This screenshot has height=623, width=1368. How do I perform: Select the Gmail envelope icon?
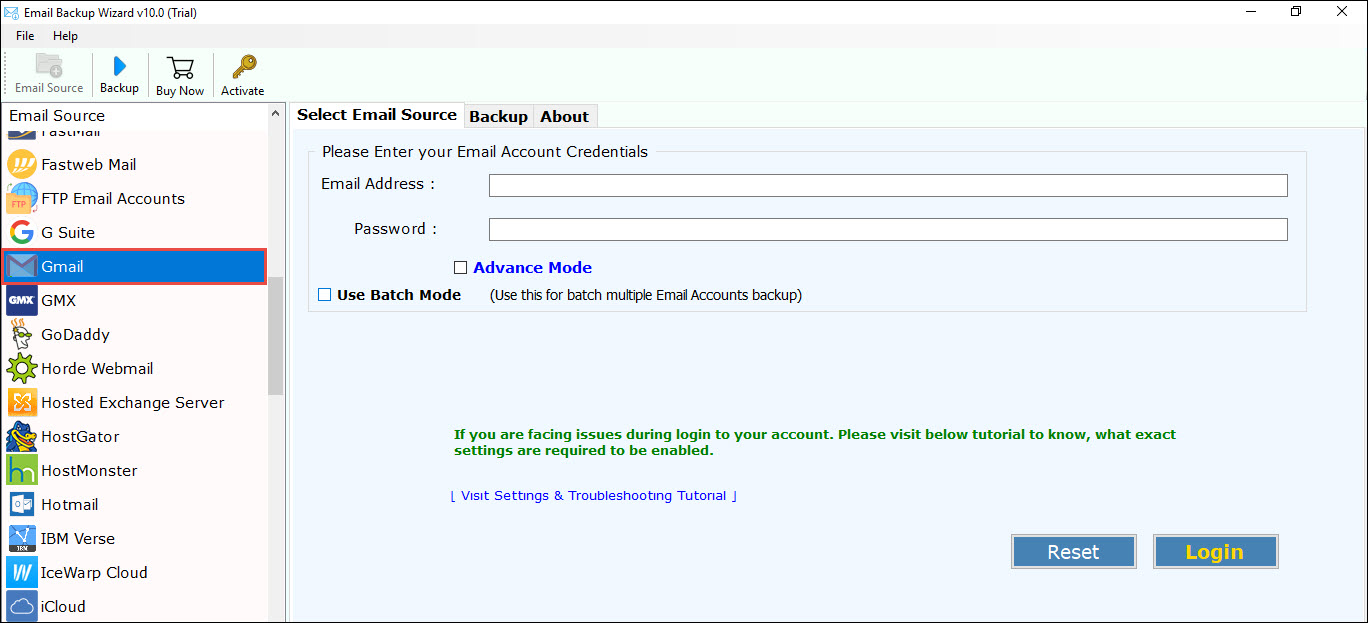22,266
